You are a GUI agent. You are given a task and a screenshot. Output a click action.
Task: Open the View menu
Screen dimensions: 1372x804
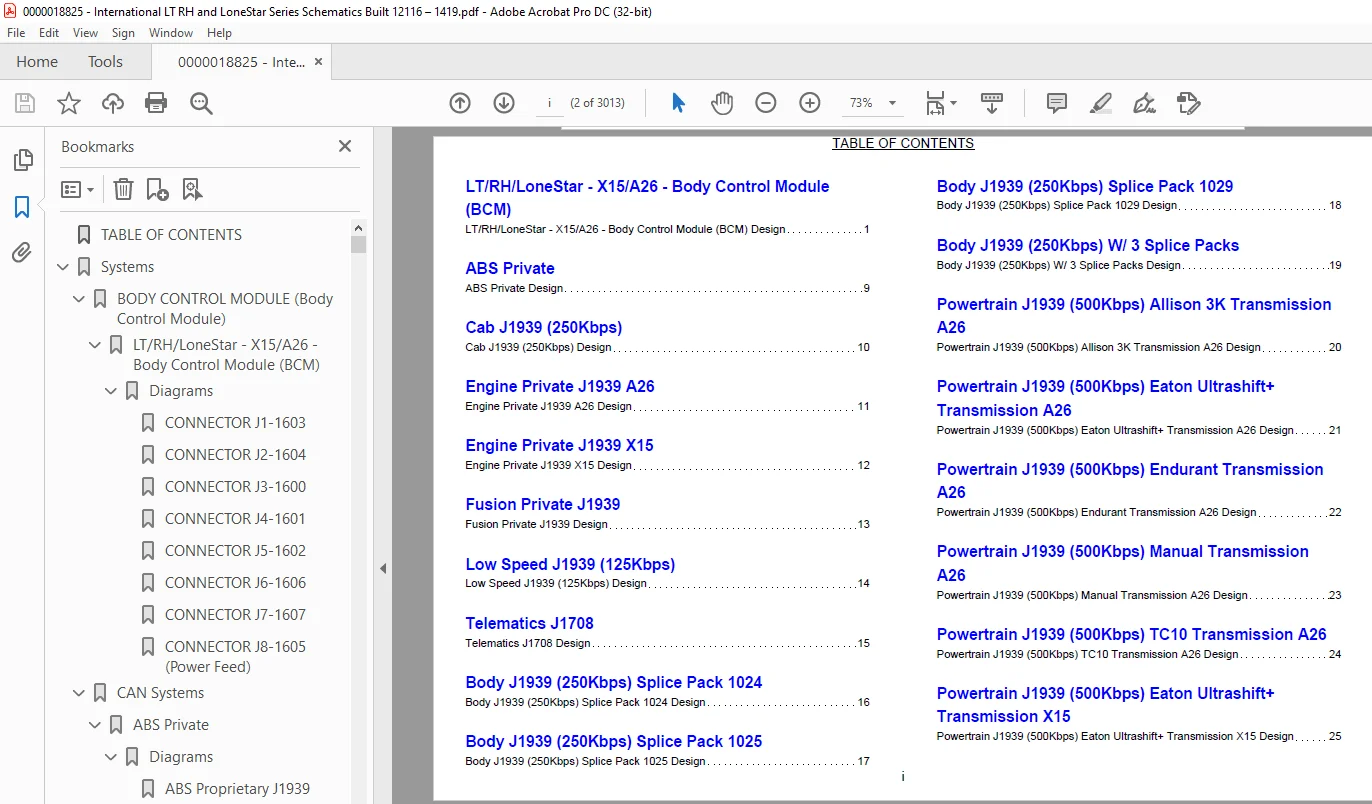(x=85, y=33)
